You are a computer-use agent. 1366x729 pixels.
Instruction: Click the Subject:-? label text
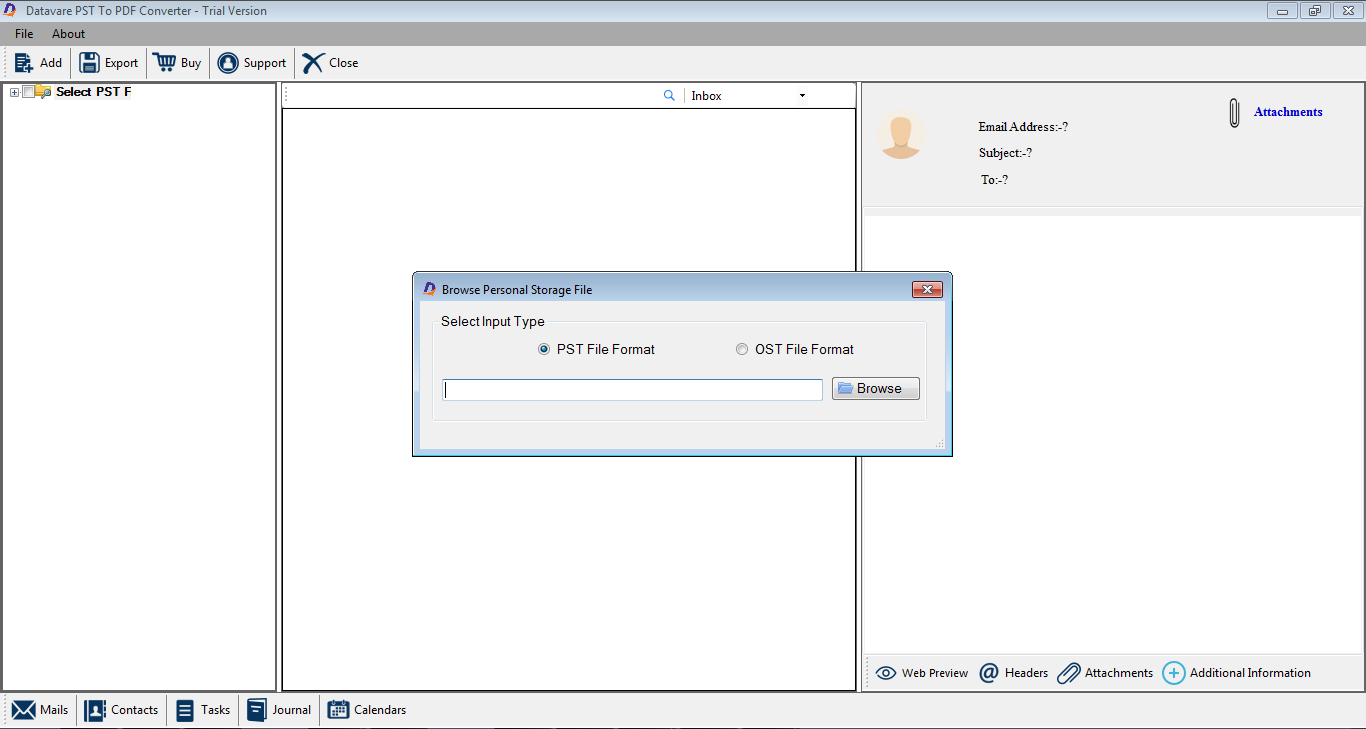[x=1005, y=153]
